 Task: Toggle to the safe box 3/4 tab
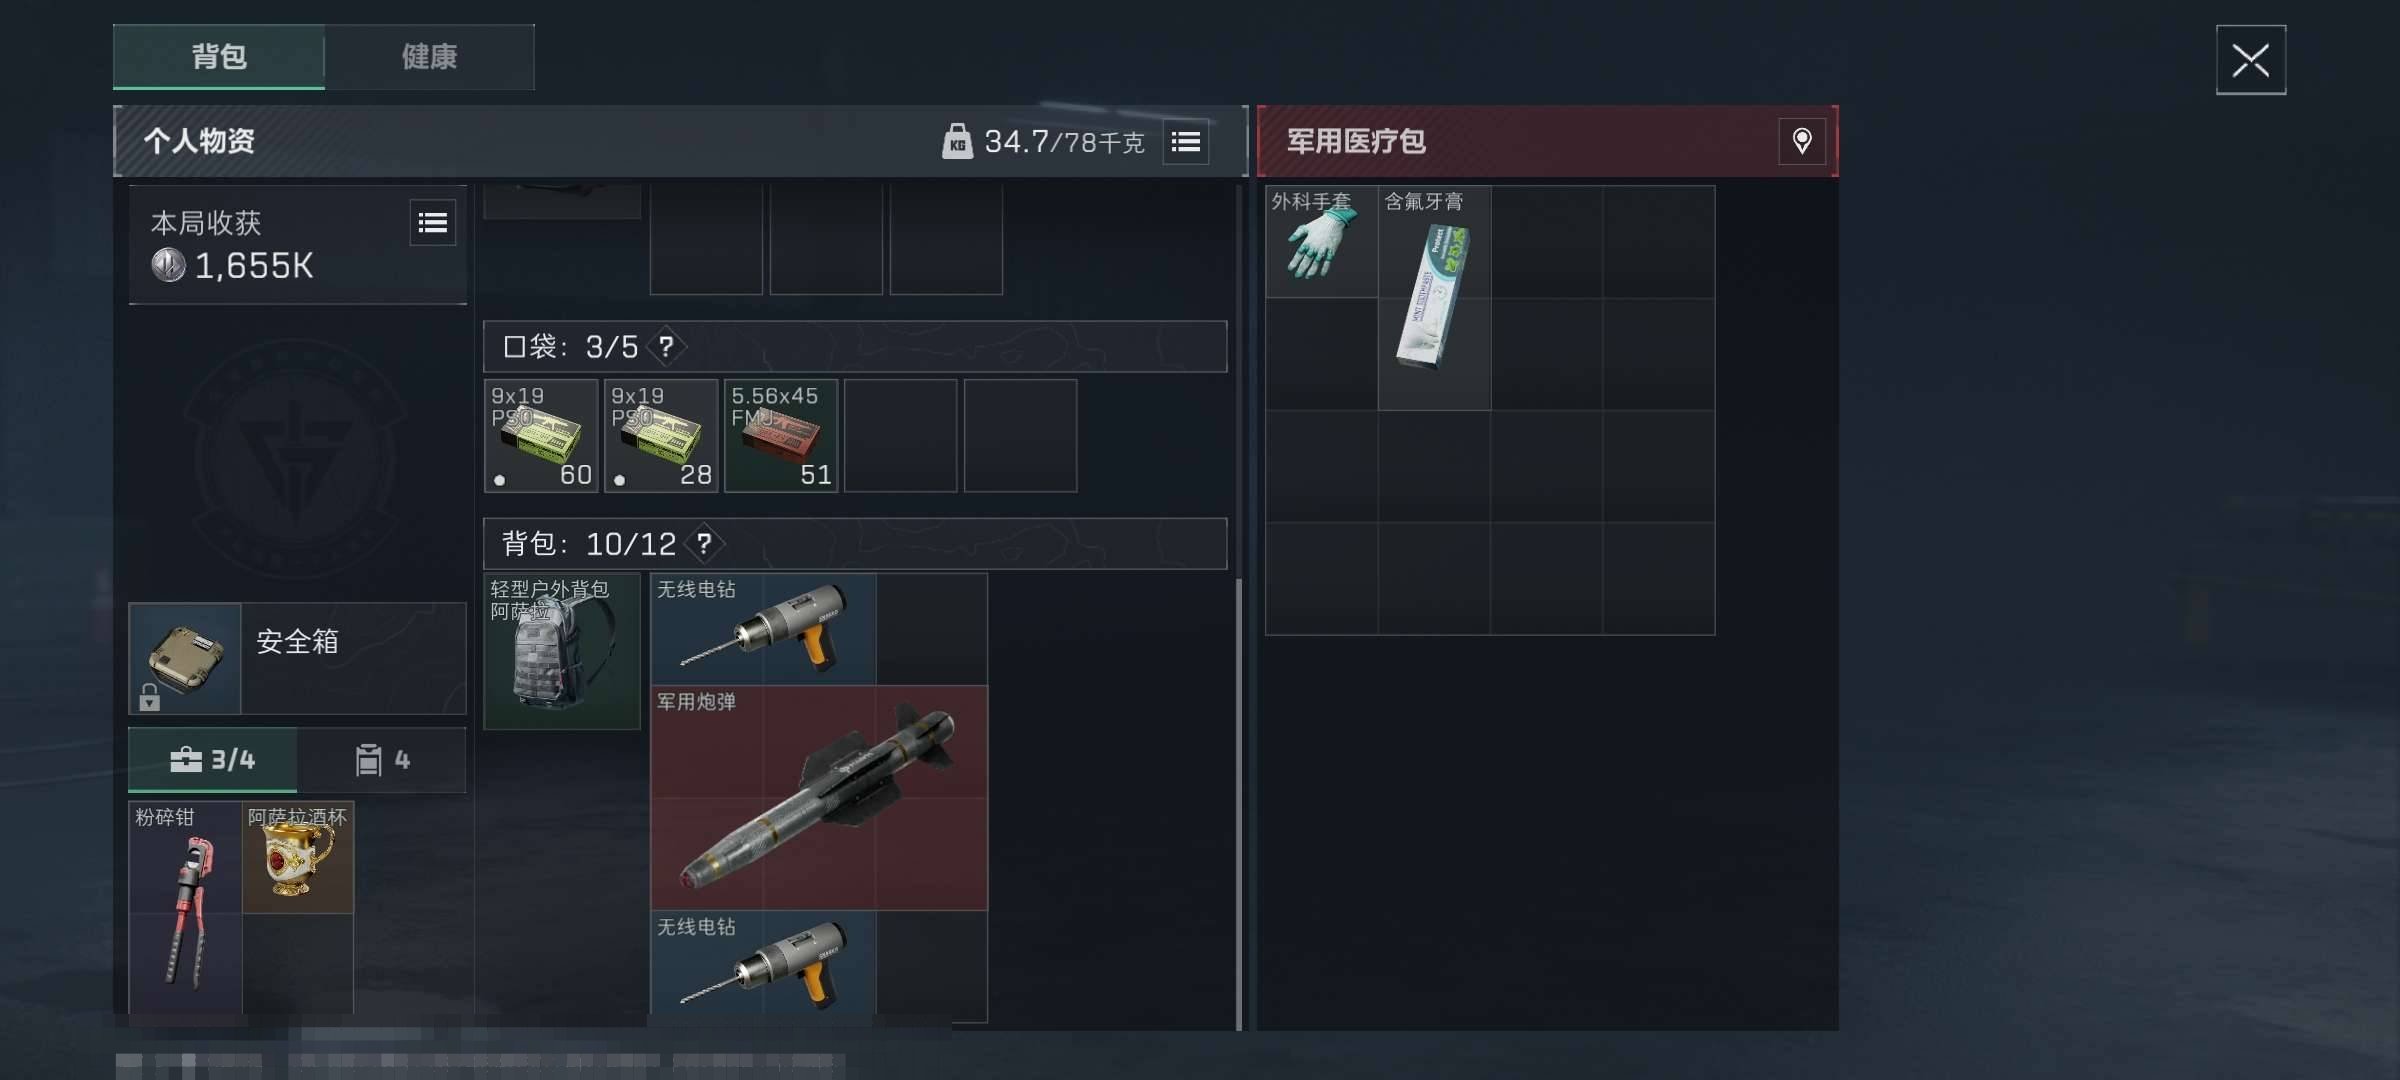213,760
